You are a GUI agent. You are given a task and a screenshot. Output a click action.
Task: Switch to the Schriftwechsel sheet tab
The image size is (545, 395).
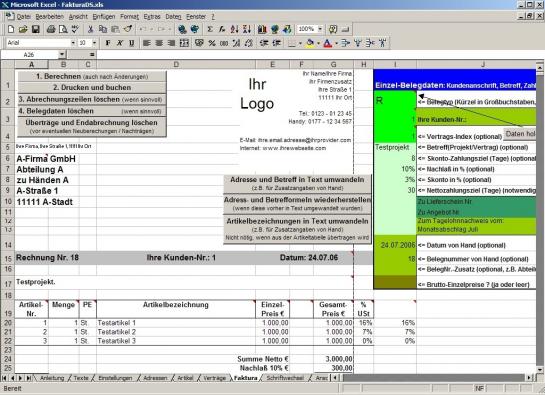coord(285,378)
